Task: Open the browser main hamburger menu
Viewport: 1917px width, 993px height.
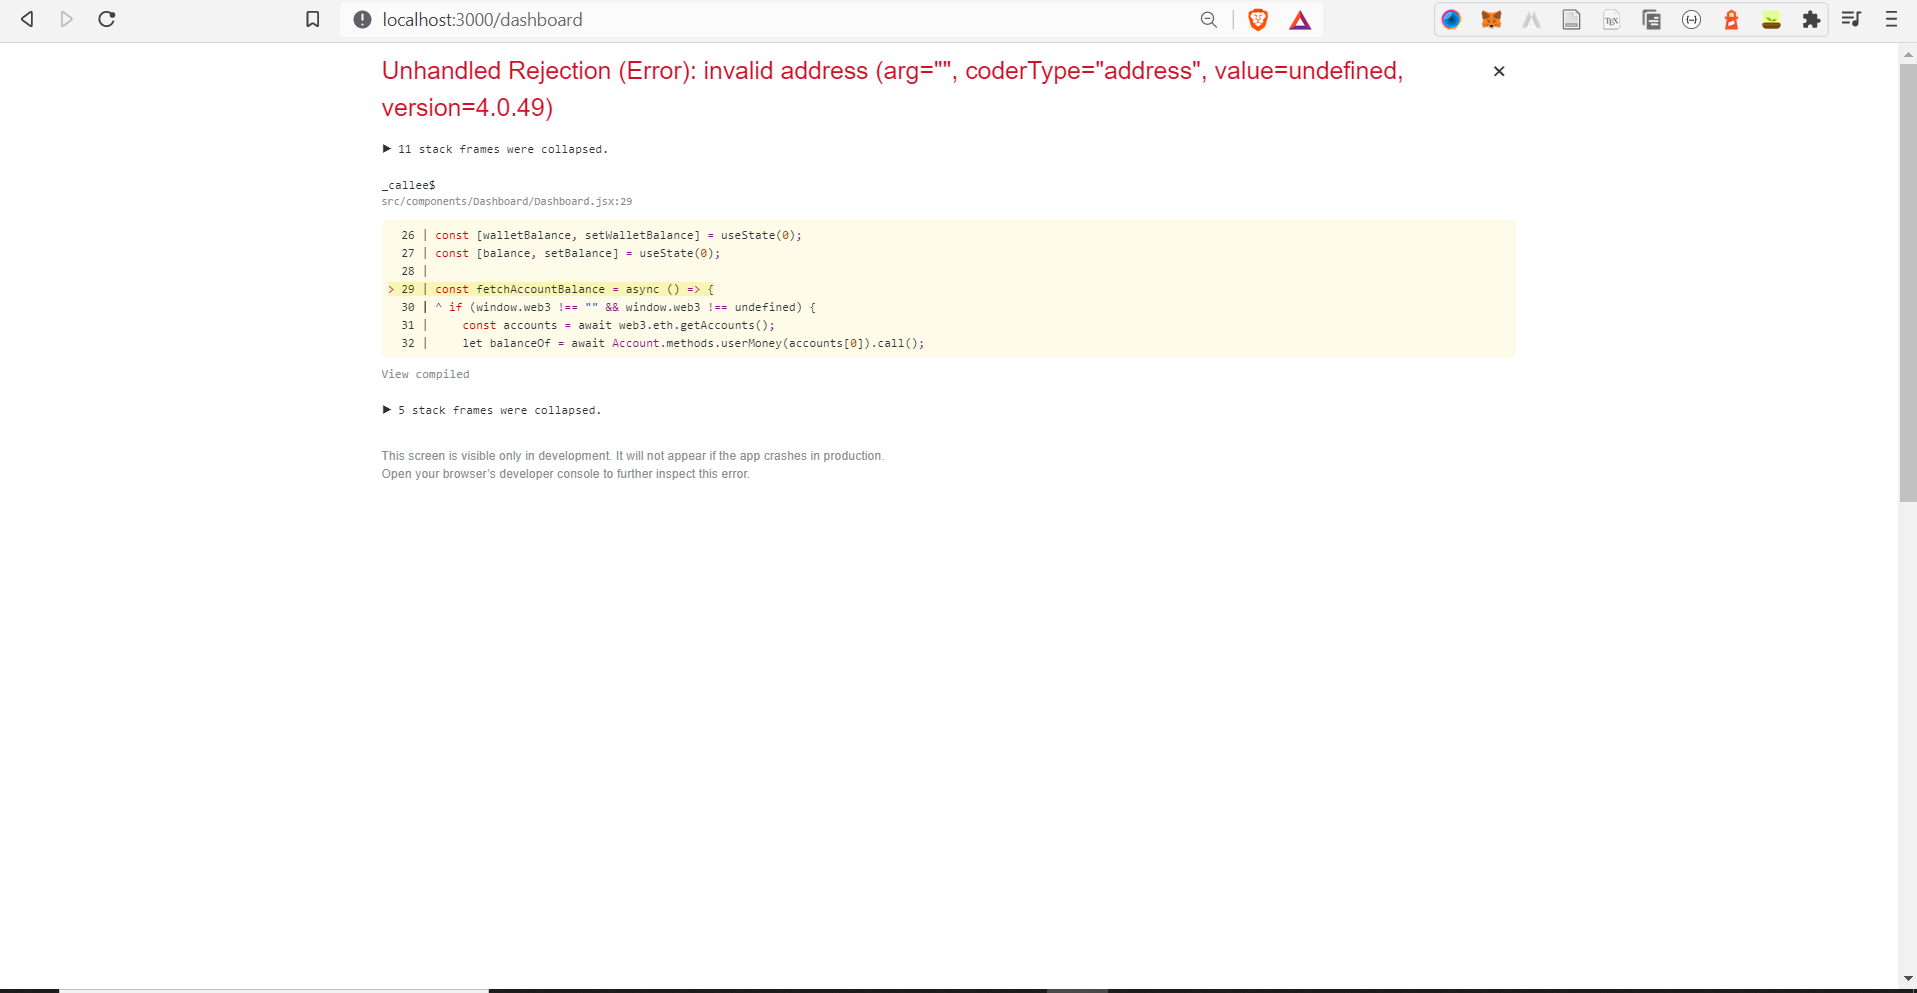Action: coord(1891,19)
